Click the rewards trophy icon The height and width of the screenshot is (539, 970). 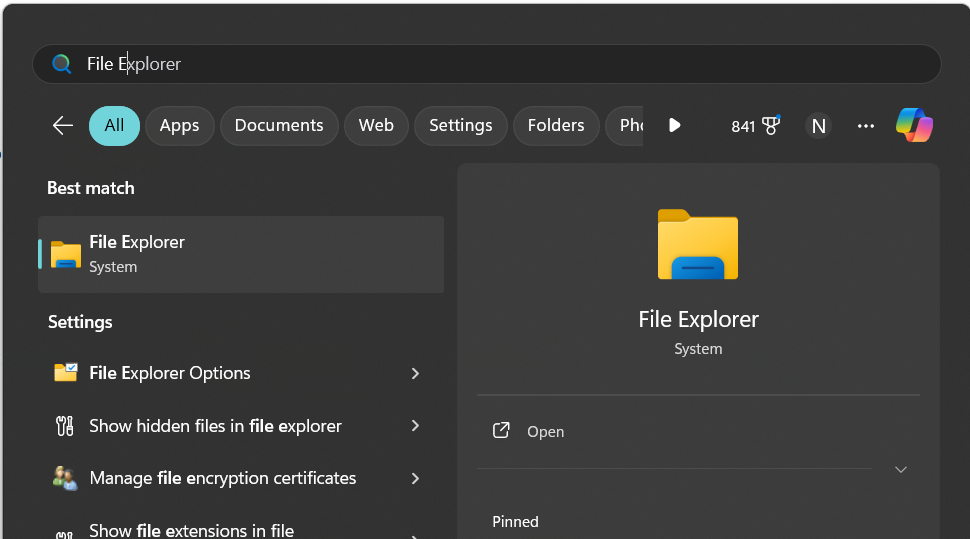[x=771, y=126]
